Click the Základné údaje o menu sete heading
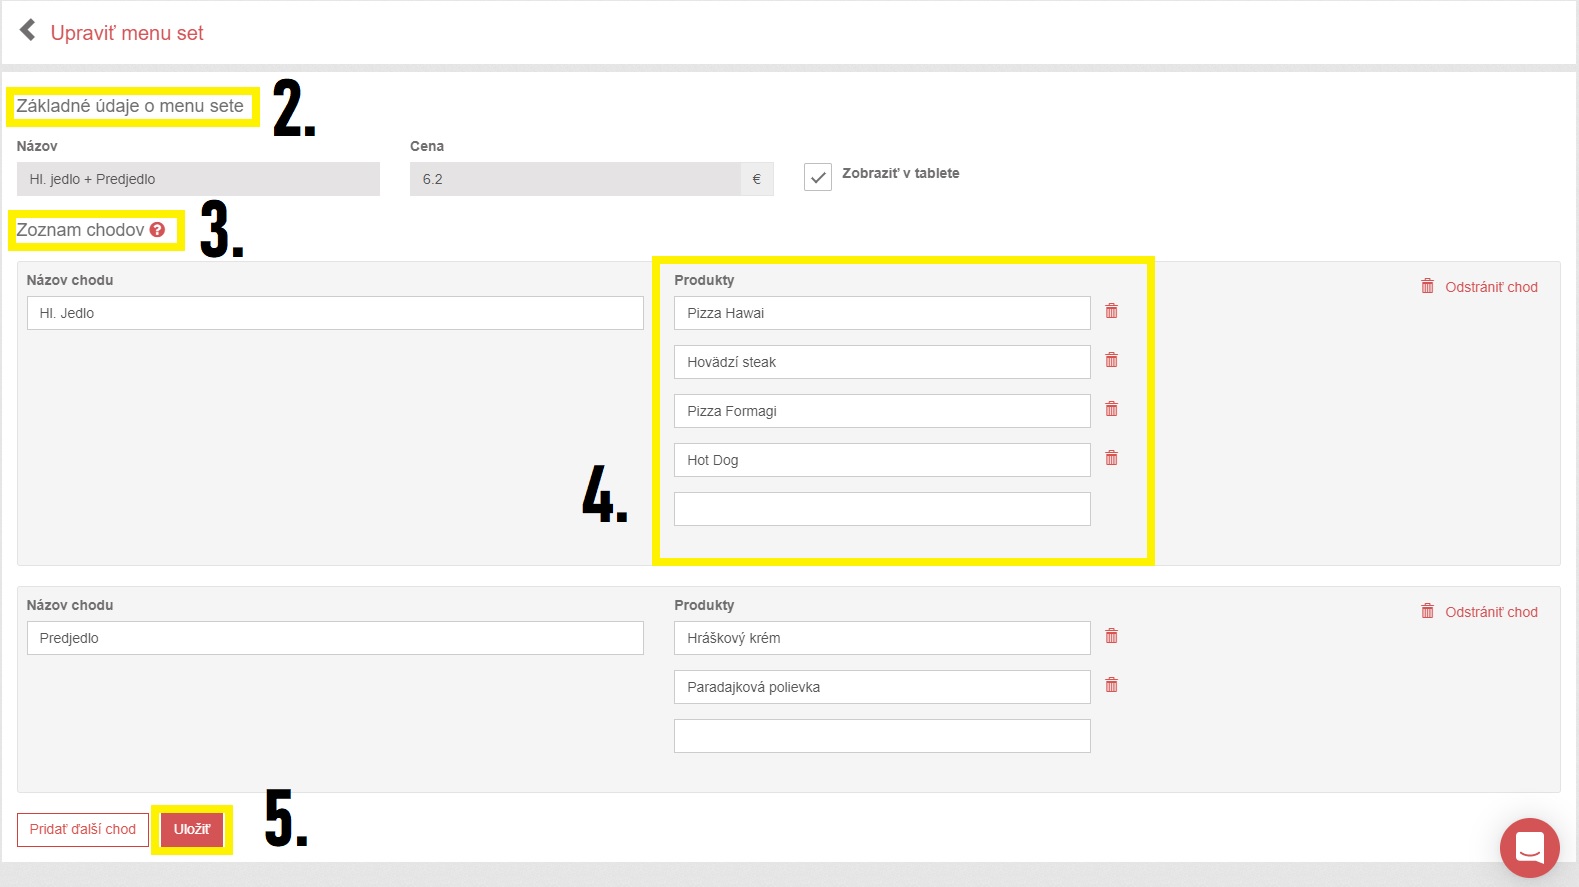Viewport: 1579px width, 887px height. (130, 106)
